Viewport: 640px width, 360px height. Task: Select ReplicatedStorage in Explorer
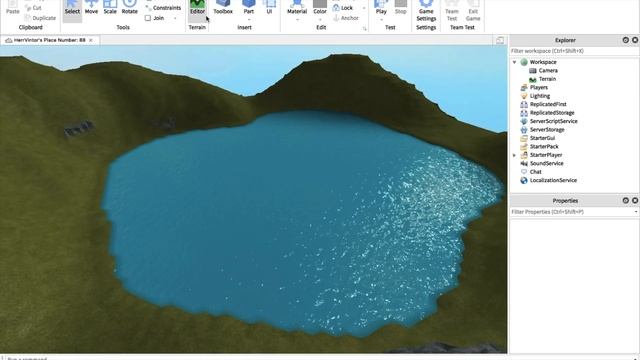tap(552, 113)
